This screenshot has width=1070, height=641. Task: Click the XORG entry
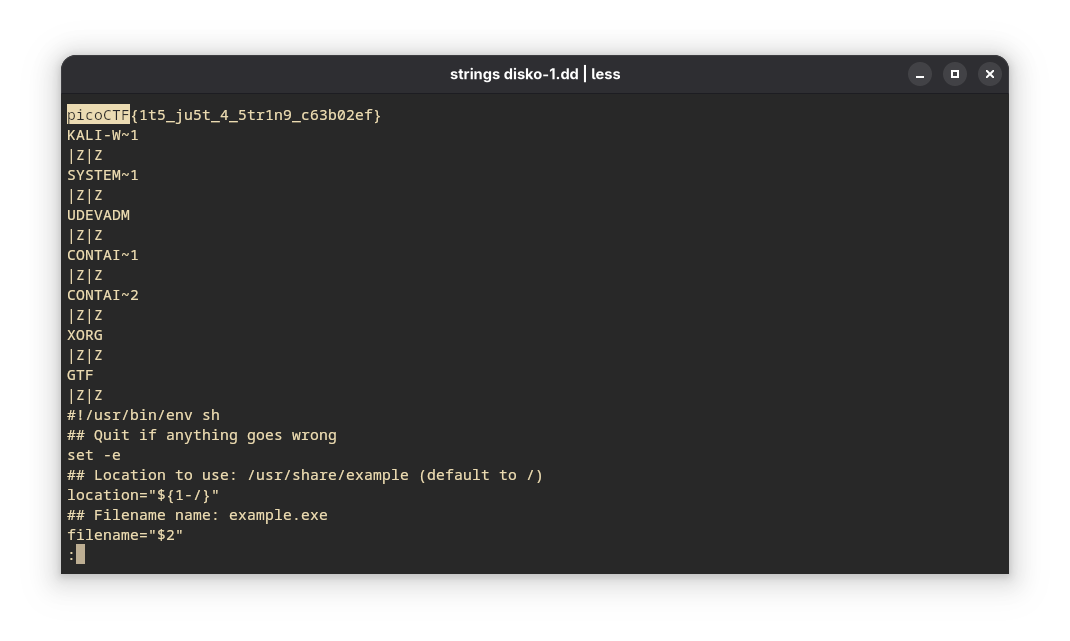85,335
